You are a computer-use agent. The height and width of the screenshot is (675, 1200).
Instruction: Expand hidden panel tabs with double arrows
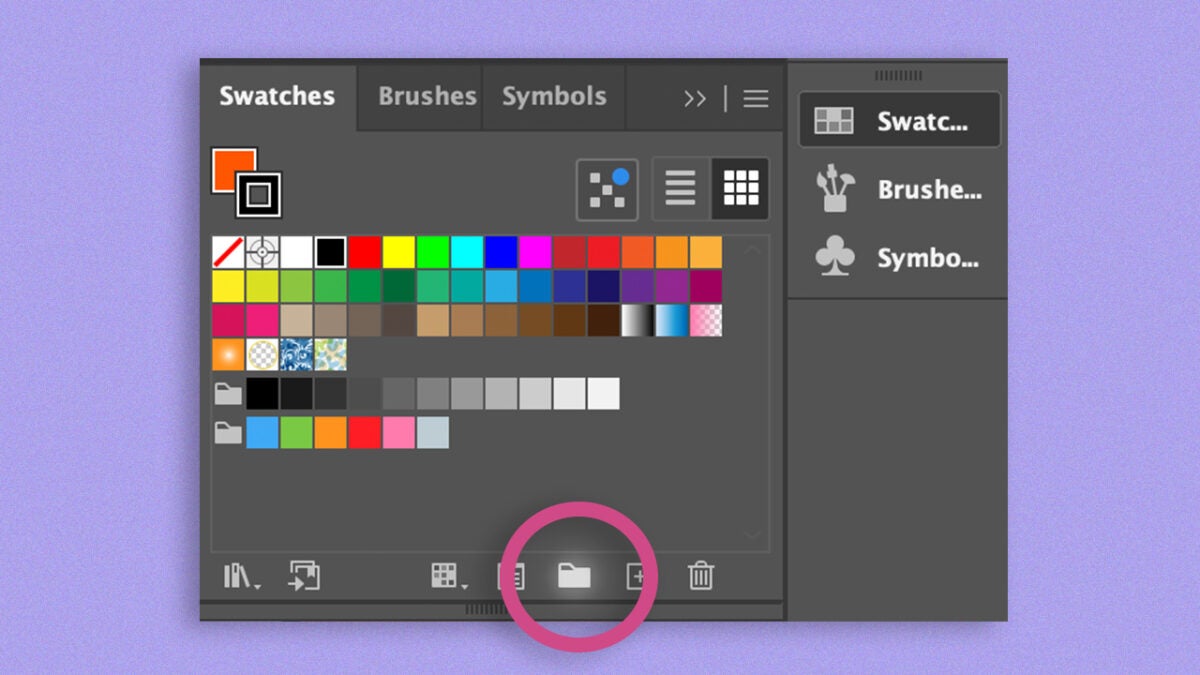pyautogui.click(x=694, y=98)
